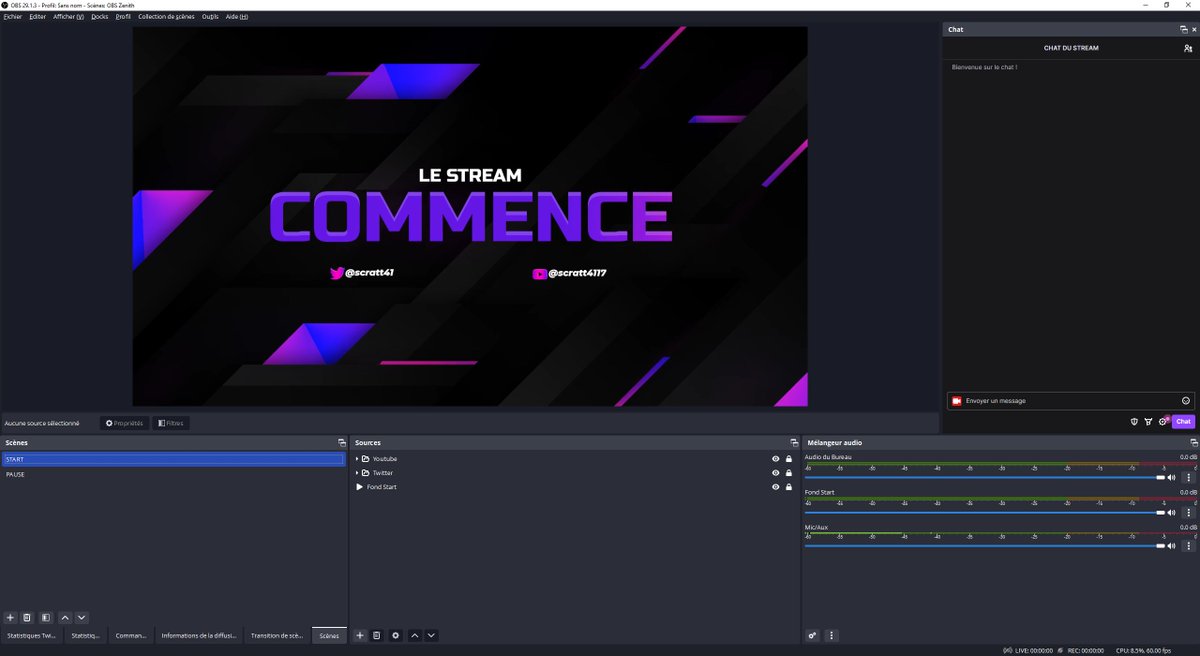Viewport: 1200px width, 656px height.
Task: Click the Propriétés button
Action: (x=124, y=423)
